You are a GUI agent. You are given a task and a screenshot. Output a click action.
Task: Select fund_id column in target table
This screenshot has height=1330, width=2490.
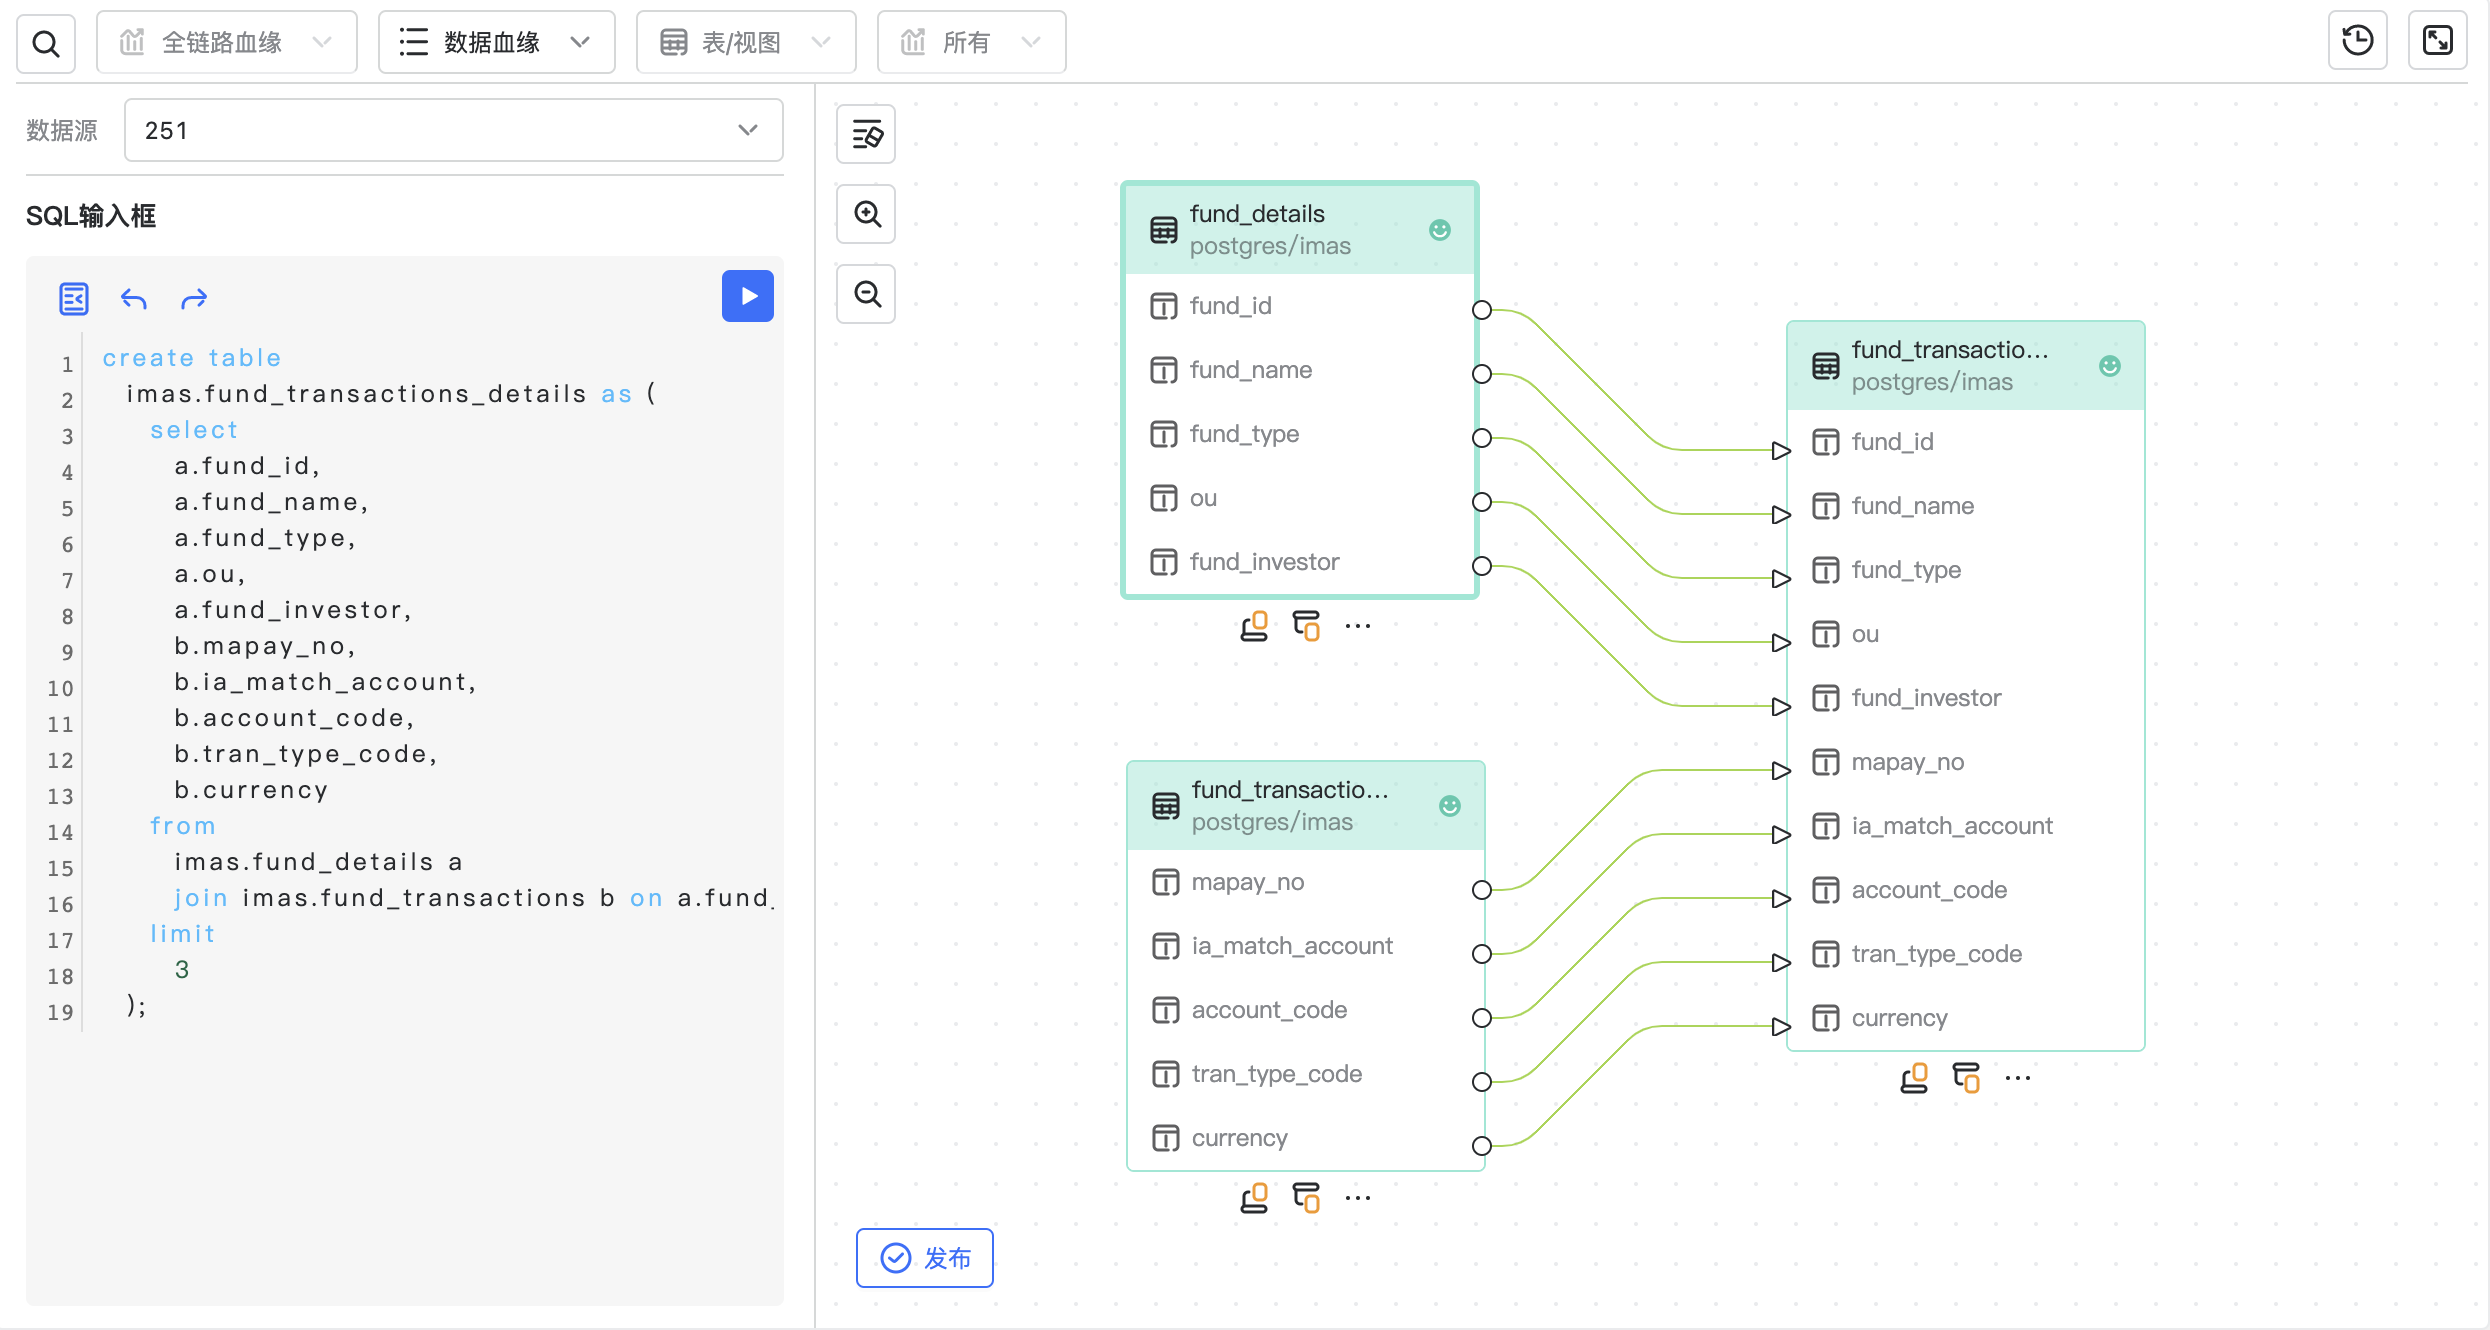point(1966,442)
